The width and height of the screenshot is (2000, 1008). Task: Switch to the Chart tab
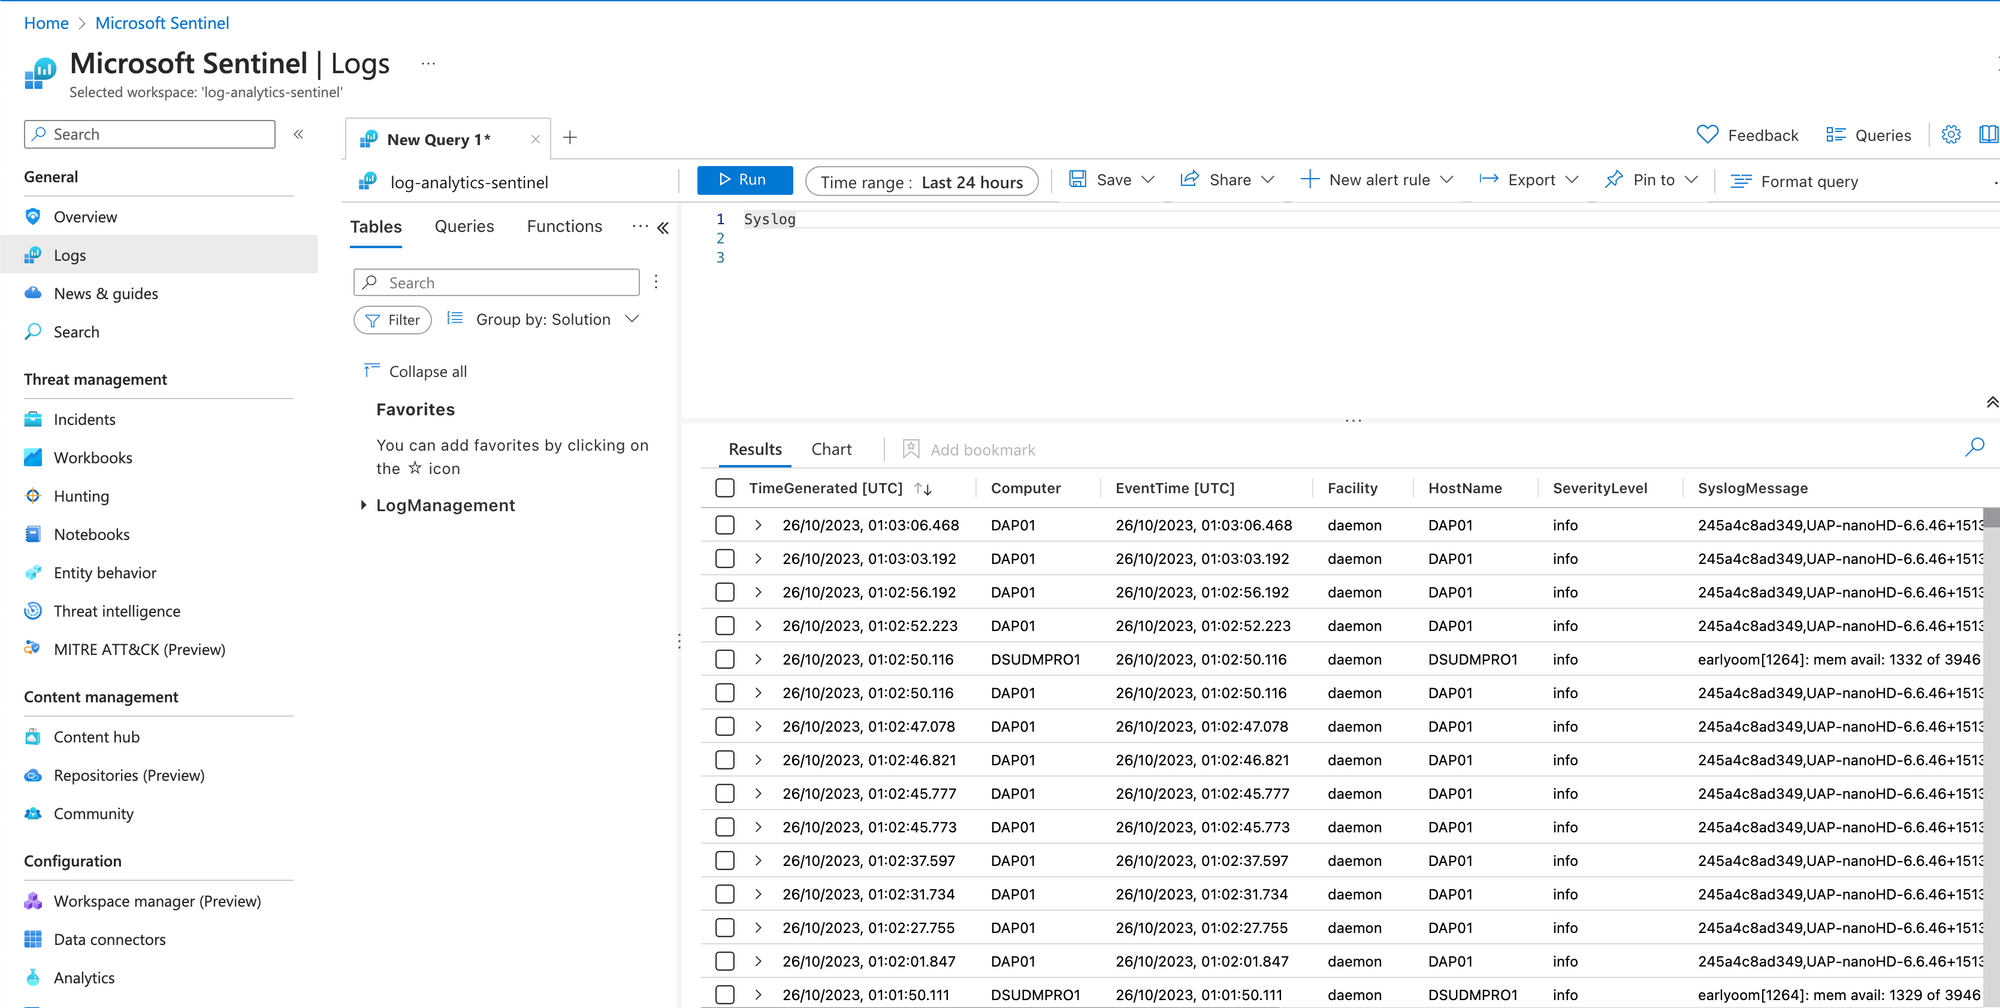[x=831, y=450]
